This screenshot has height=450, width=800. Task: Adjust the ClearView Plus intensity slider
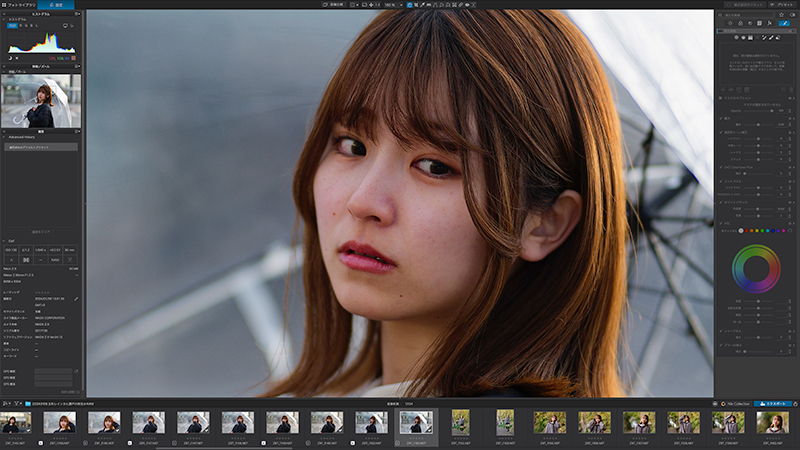tap(759, 173)
